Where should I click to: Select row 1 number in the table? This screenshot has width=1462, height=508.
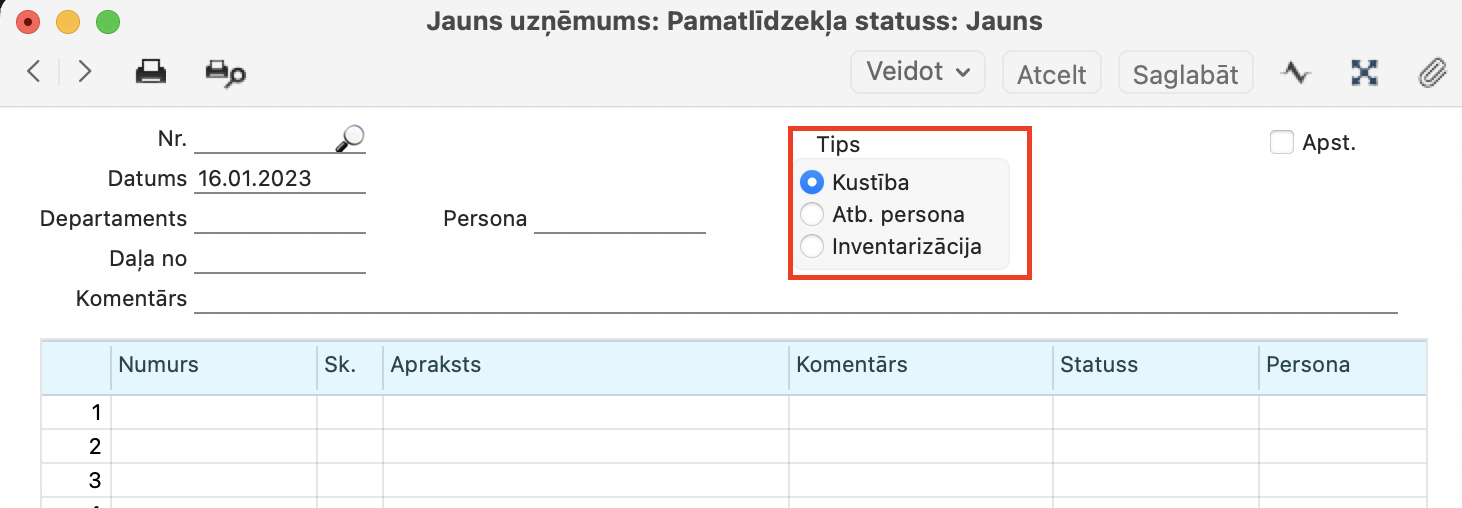[x=96, y=413]
